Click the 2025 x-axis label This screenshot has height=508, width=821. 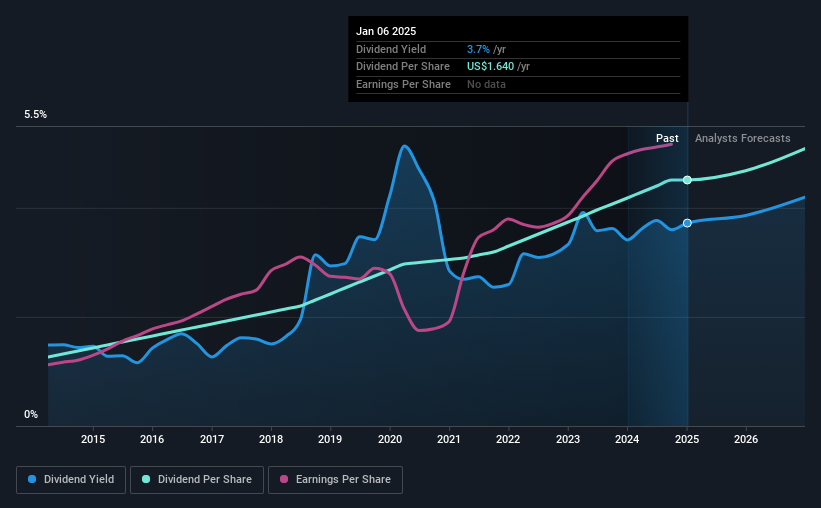click(687, 439)
